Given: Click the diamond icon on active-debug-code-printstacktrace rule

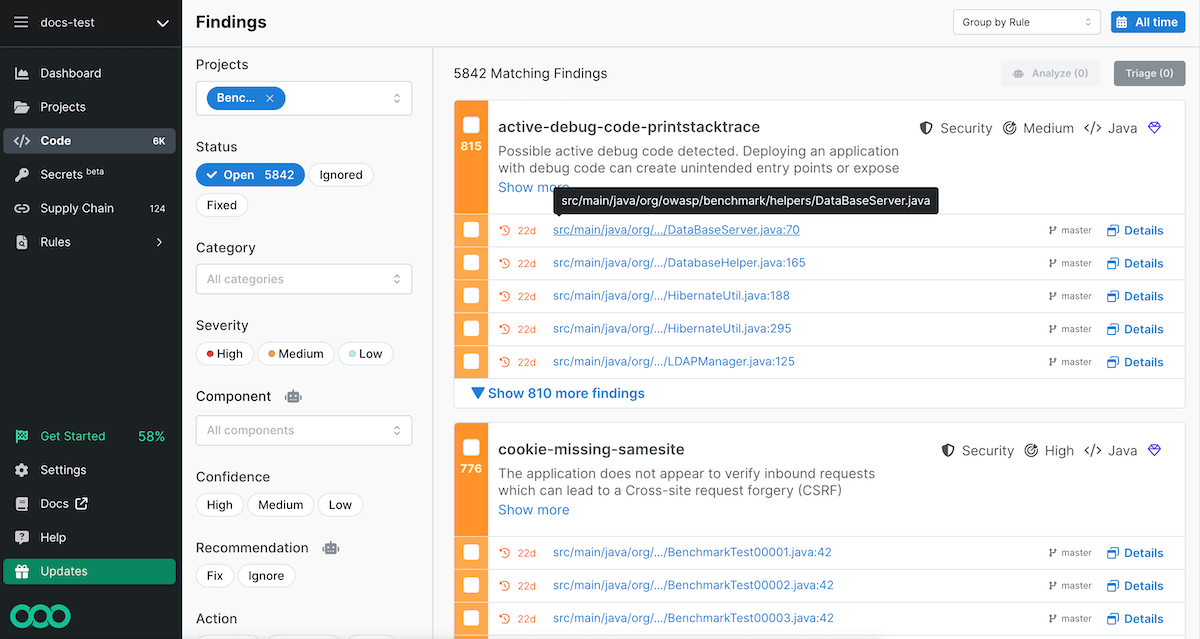Looking at the screenshot, I should (x=1155, y=128).
